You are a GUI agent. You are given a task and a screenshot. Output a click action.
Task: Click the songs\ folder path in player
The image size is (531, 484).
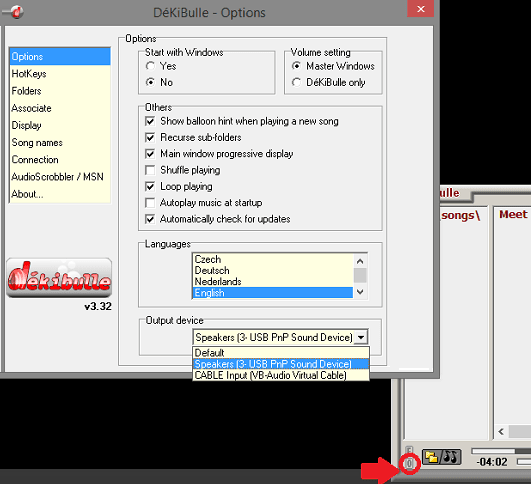(x=461, y=215)
